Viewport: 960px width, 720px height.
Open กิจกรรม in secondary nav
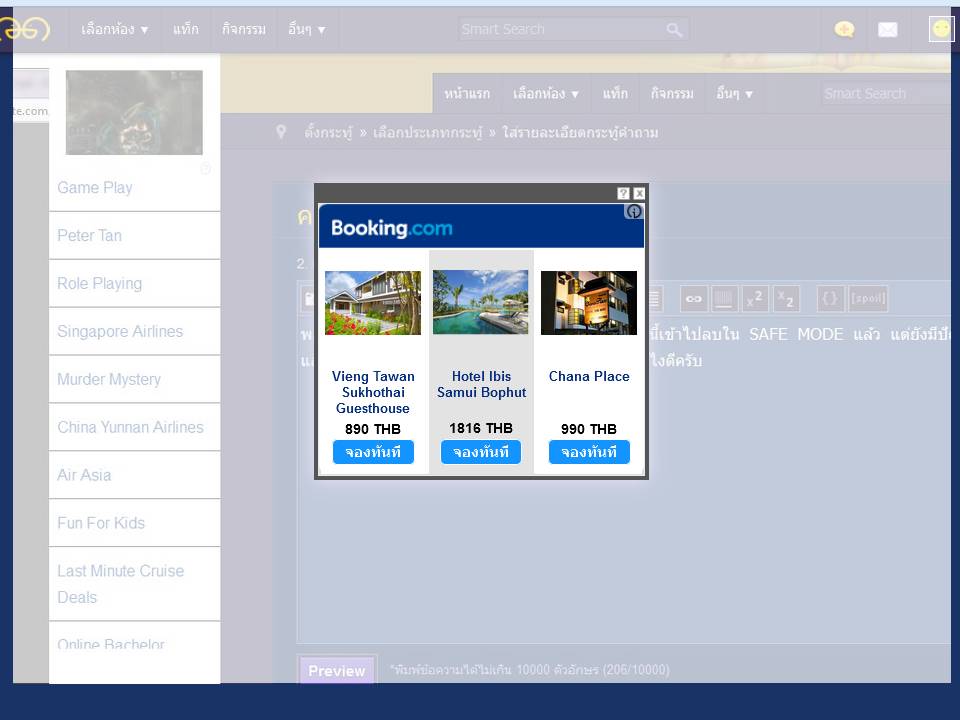coord(672,94)
